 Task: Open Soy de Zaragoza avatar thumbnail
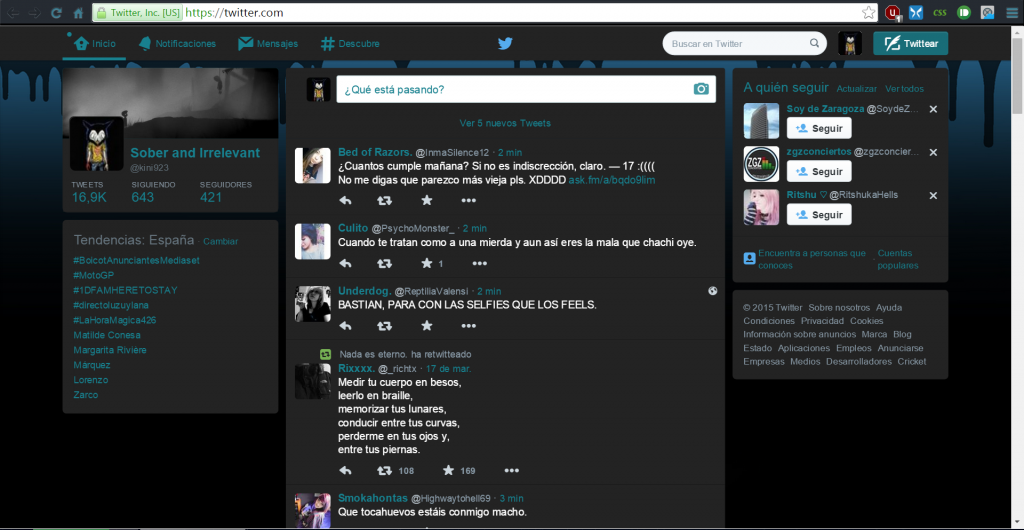[761, 121]
